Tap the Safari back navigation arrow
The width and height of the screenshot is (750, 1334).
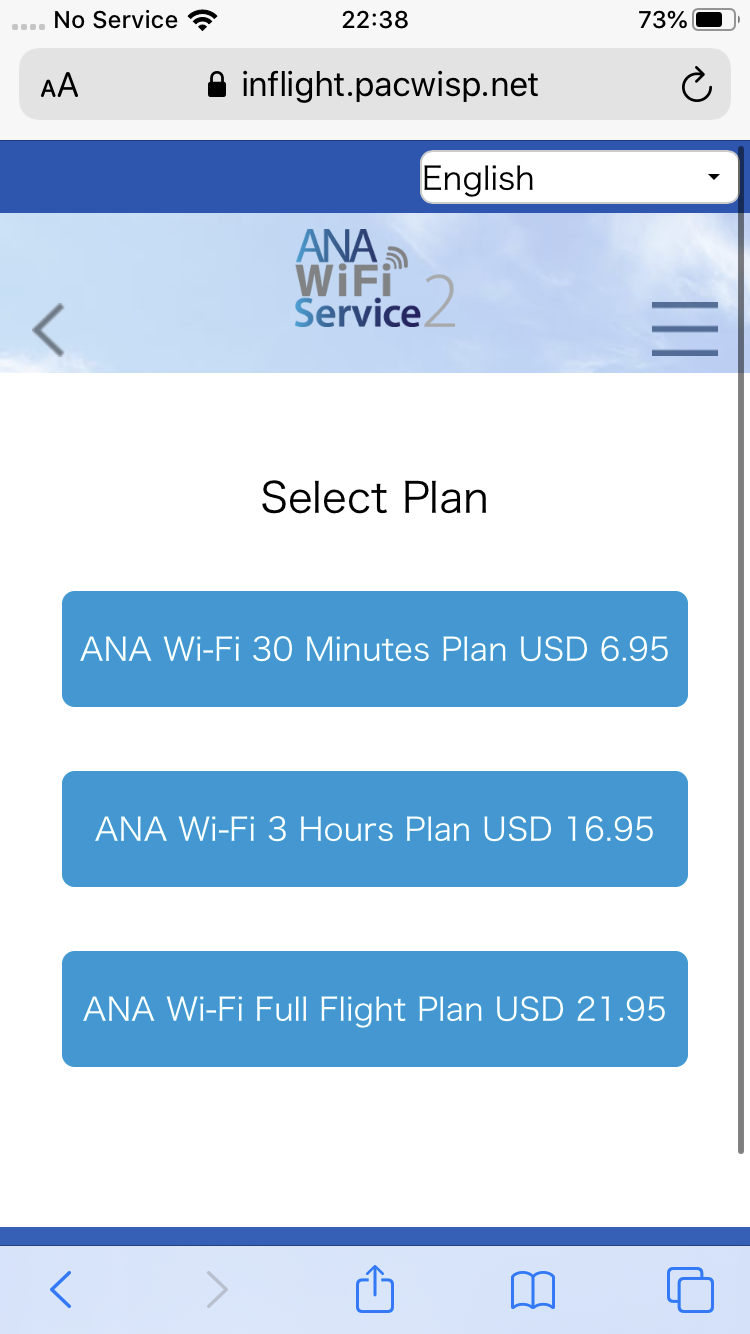(x=61, y=1290)
